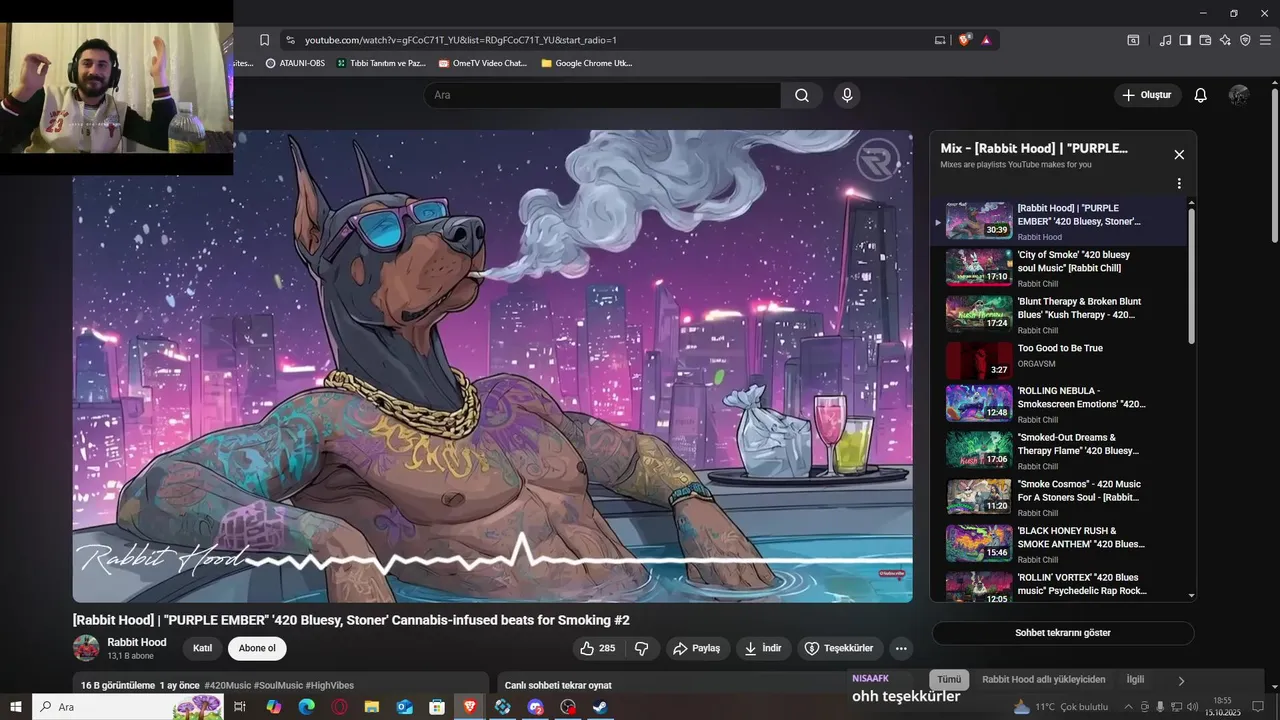Open the browser hamburger menu
This screenshot has width=1280, height=720.
click(1265, 40)
